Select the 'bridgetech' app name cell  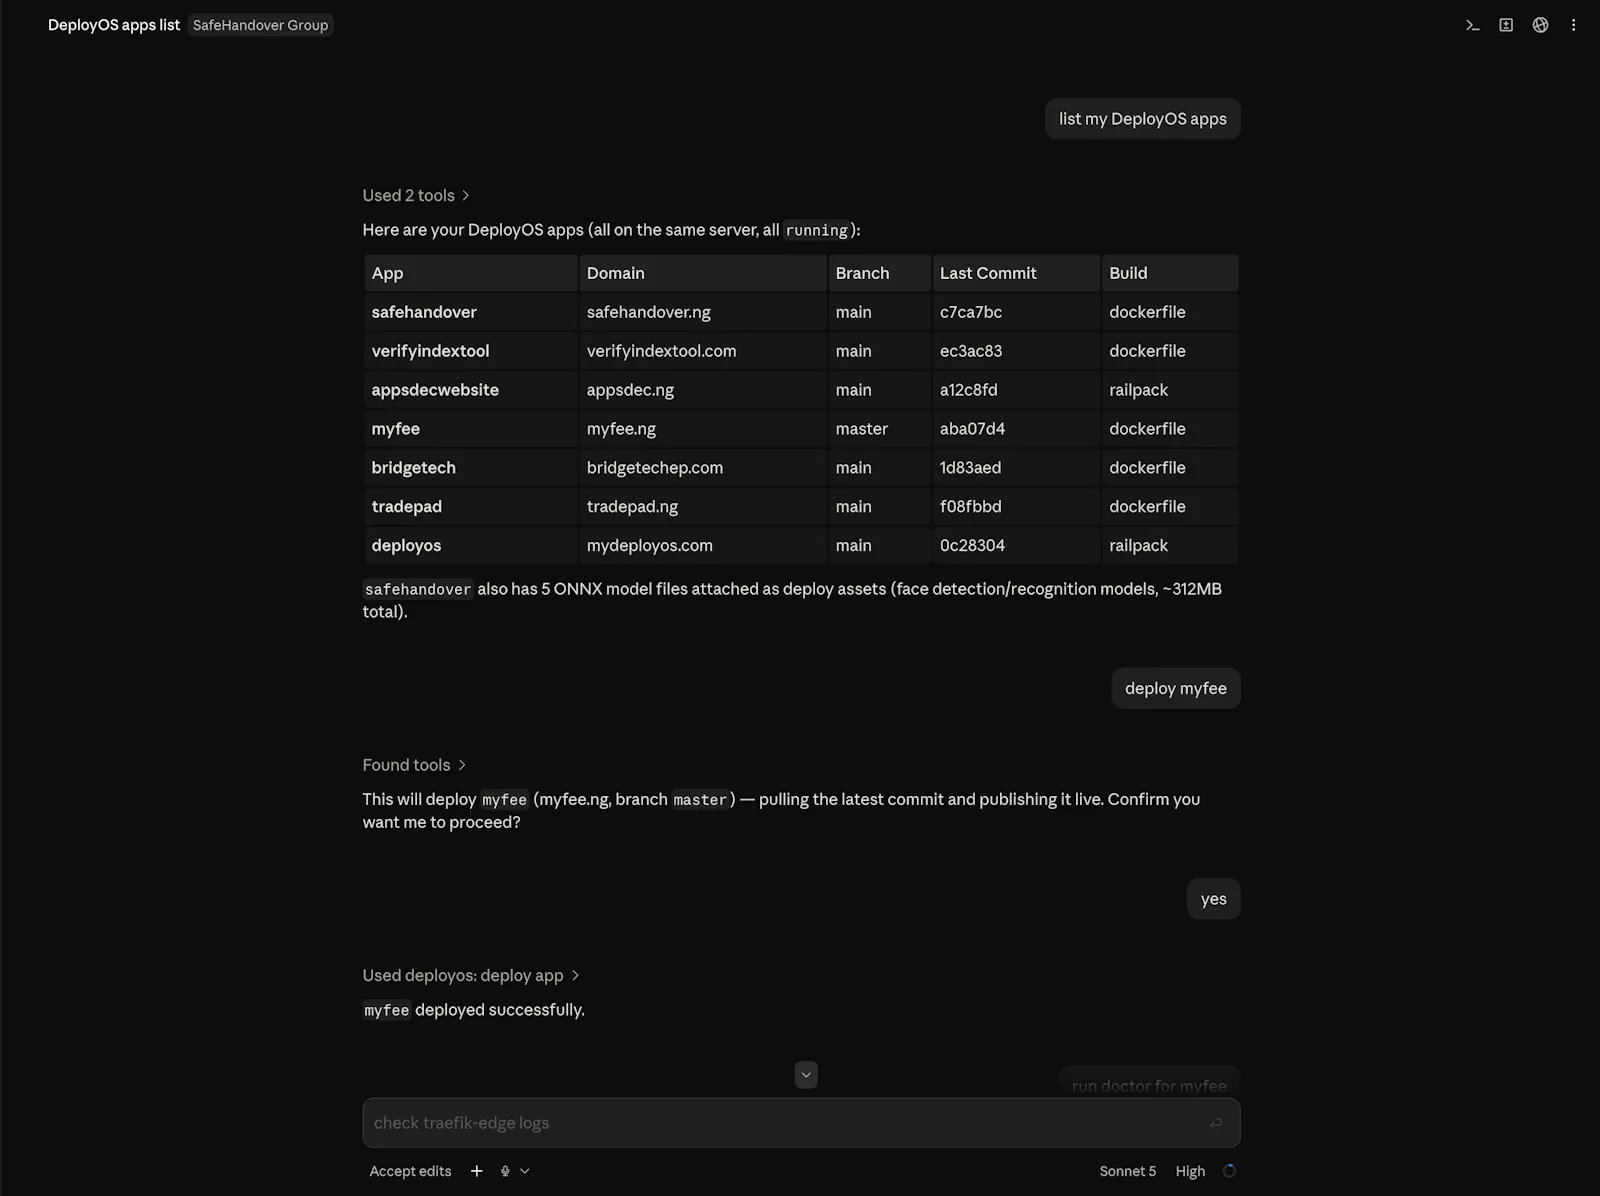point(471,468)
